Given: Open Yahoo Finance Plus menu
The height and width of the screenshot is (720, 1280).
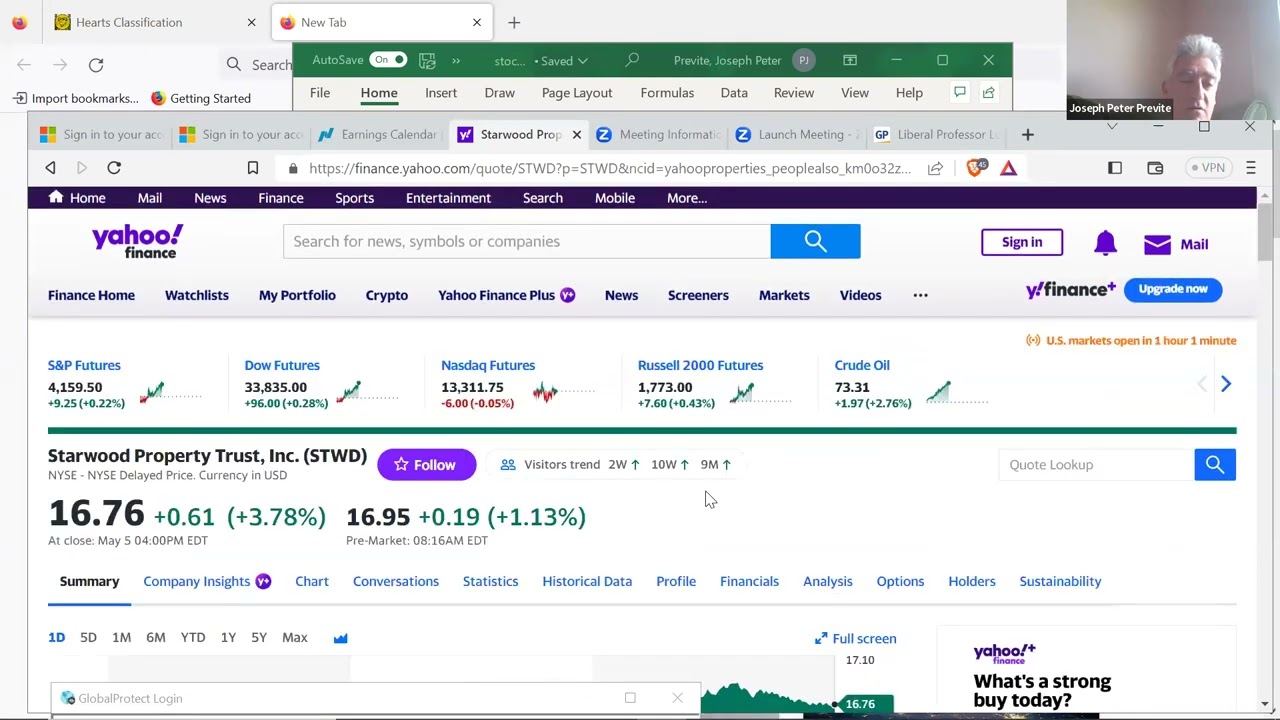Looking at the screenshot, I should 506,295.
